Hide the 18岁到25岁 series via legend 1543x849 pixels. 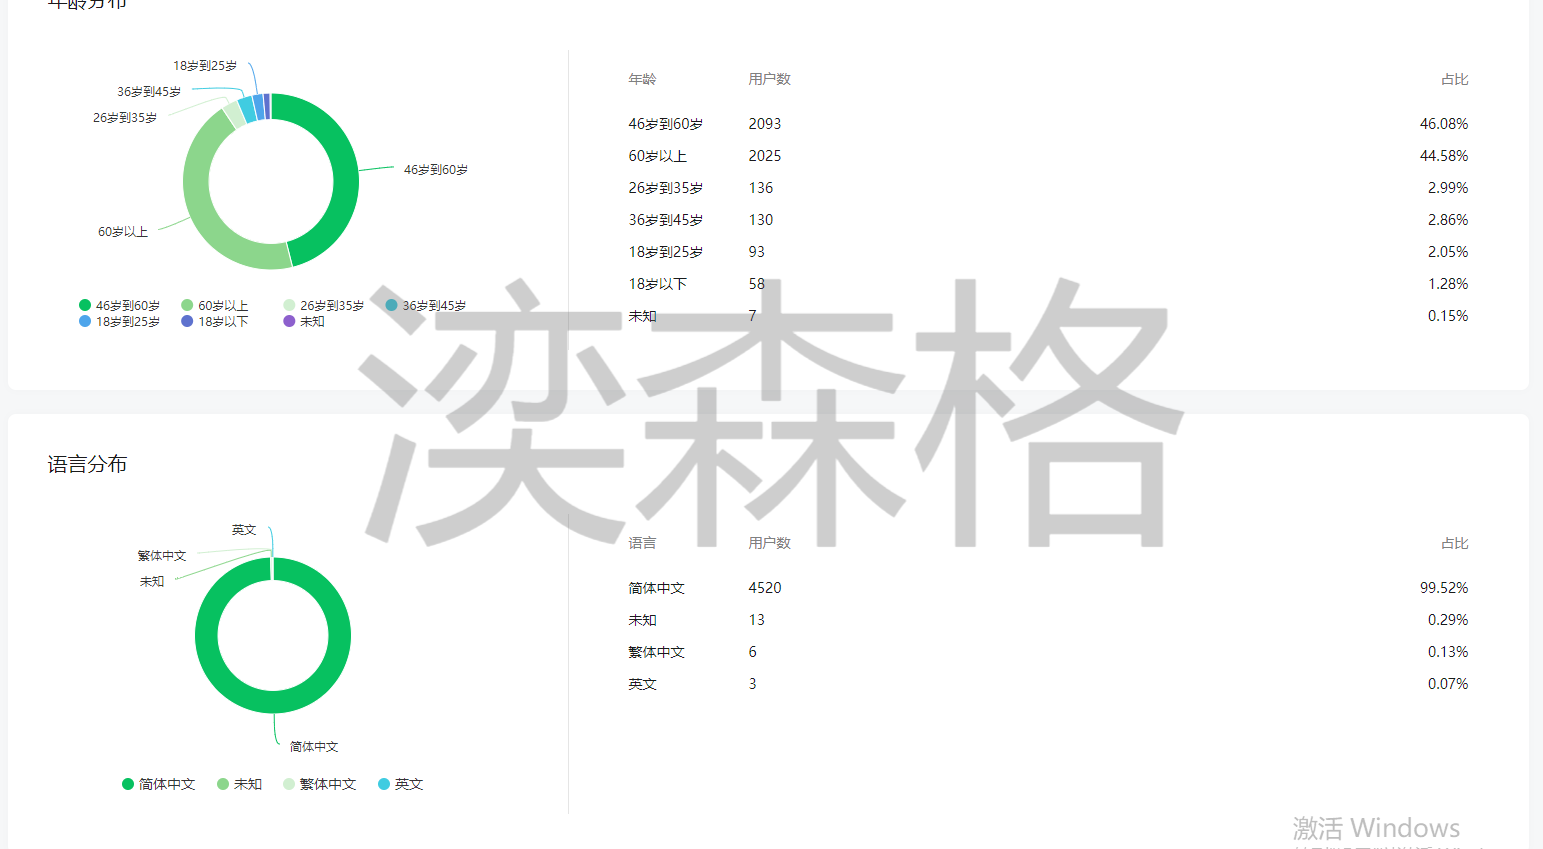[85, 321]
